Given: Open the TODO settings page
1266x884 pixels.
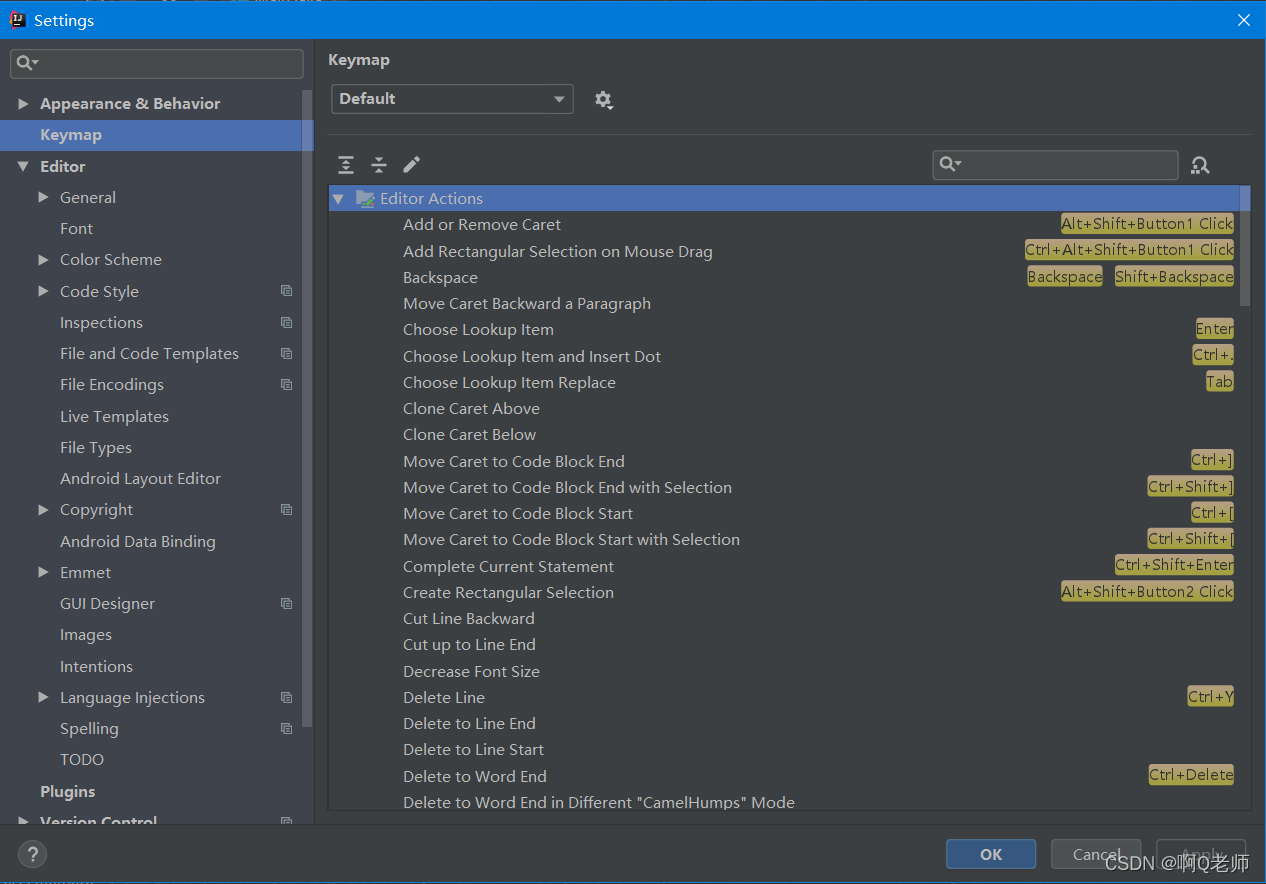Looking at the screenshot, I should [82, 759].
